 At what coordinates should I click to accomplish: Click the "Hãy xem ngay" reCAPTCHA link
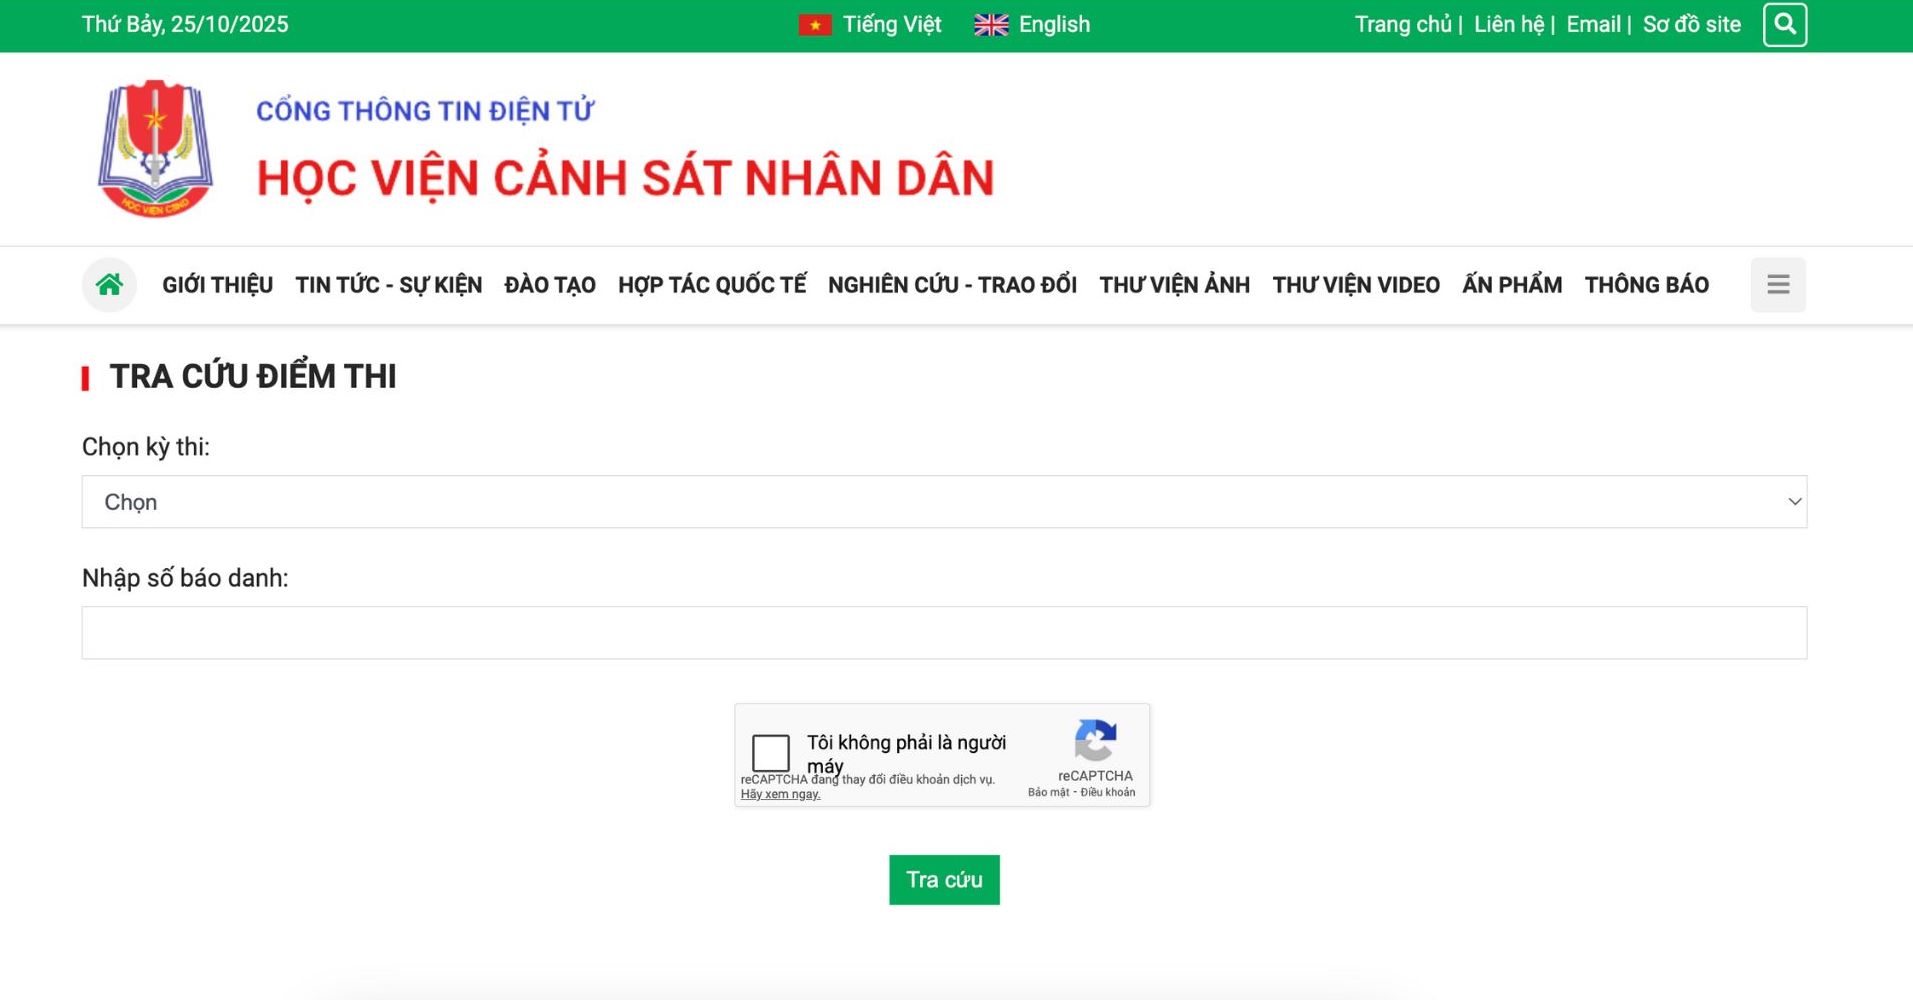coord(780,794)
